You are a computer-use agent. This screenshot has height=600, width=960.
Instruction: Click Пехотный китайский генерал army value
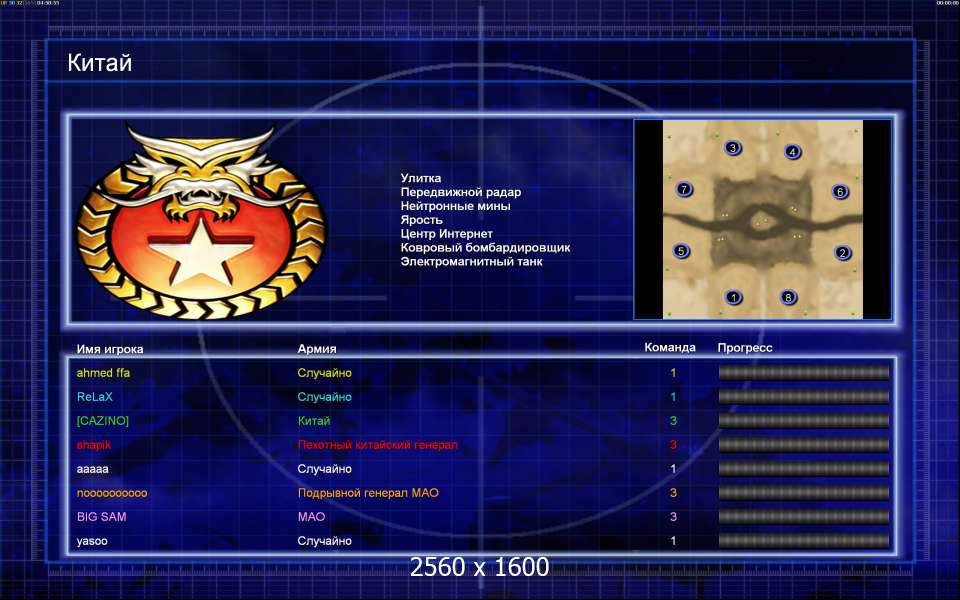[x=378, y=445]
